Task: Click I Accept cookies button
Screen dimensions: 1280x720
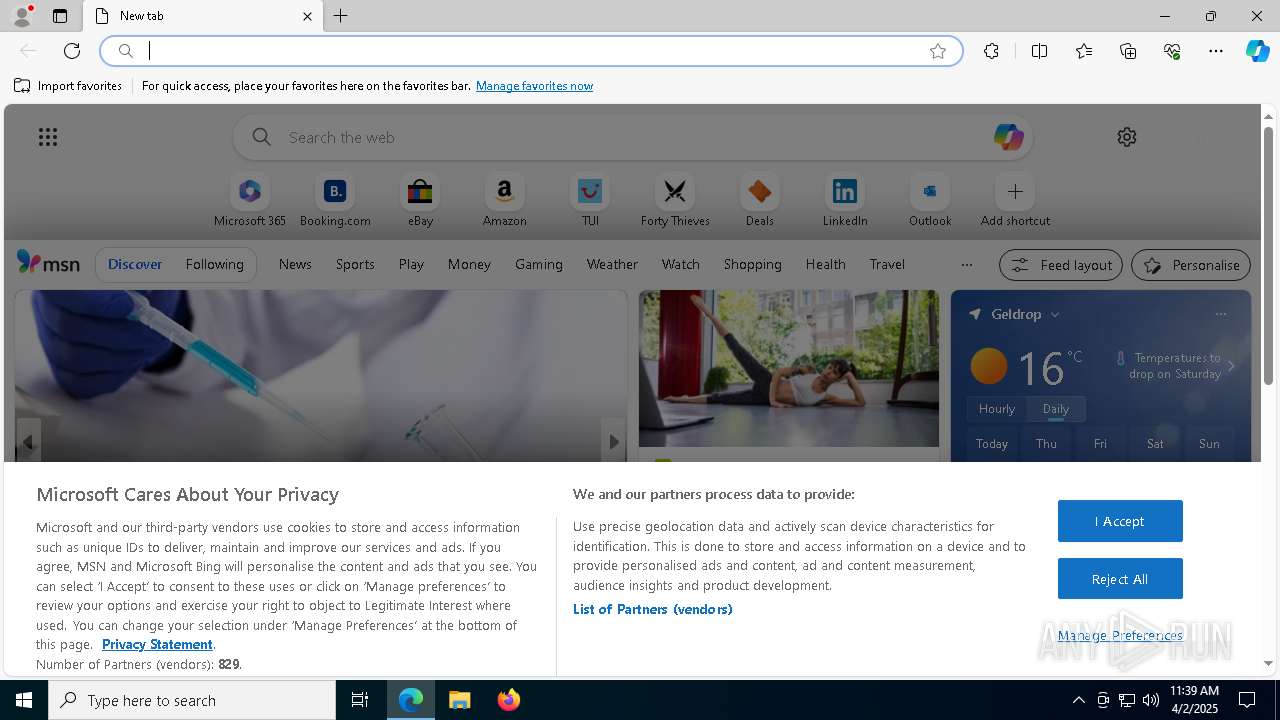Action: (1120, 521)
